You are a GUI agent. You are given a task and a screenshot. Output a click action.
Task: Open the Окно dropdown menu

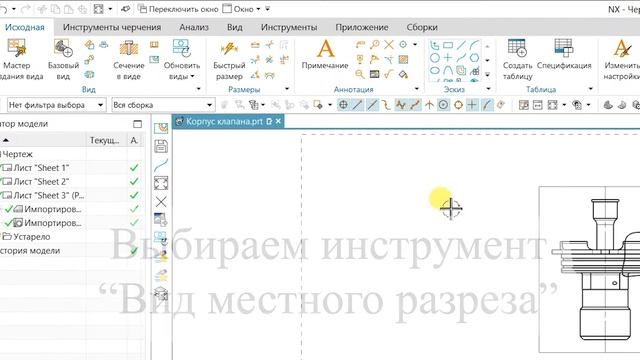point(242,9)
